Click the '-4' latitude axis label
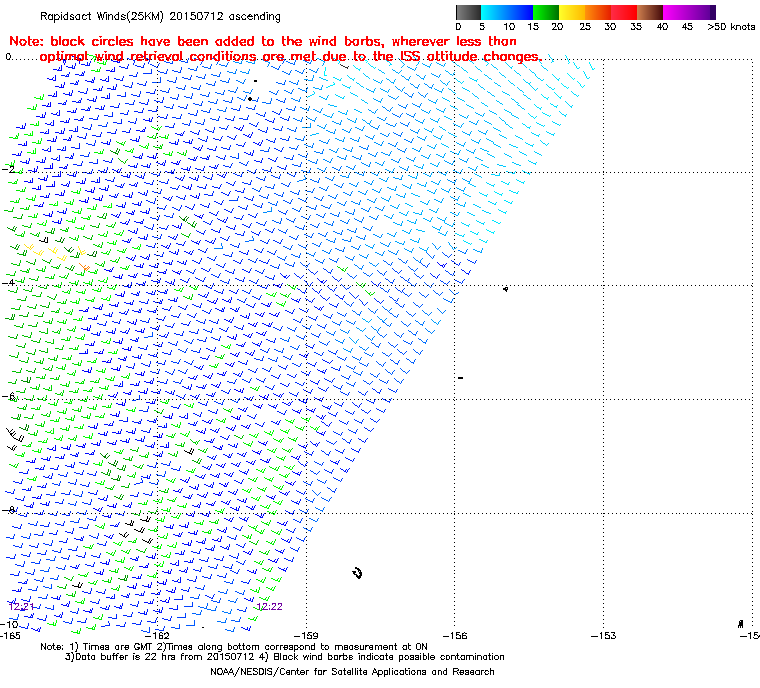 9,282
